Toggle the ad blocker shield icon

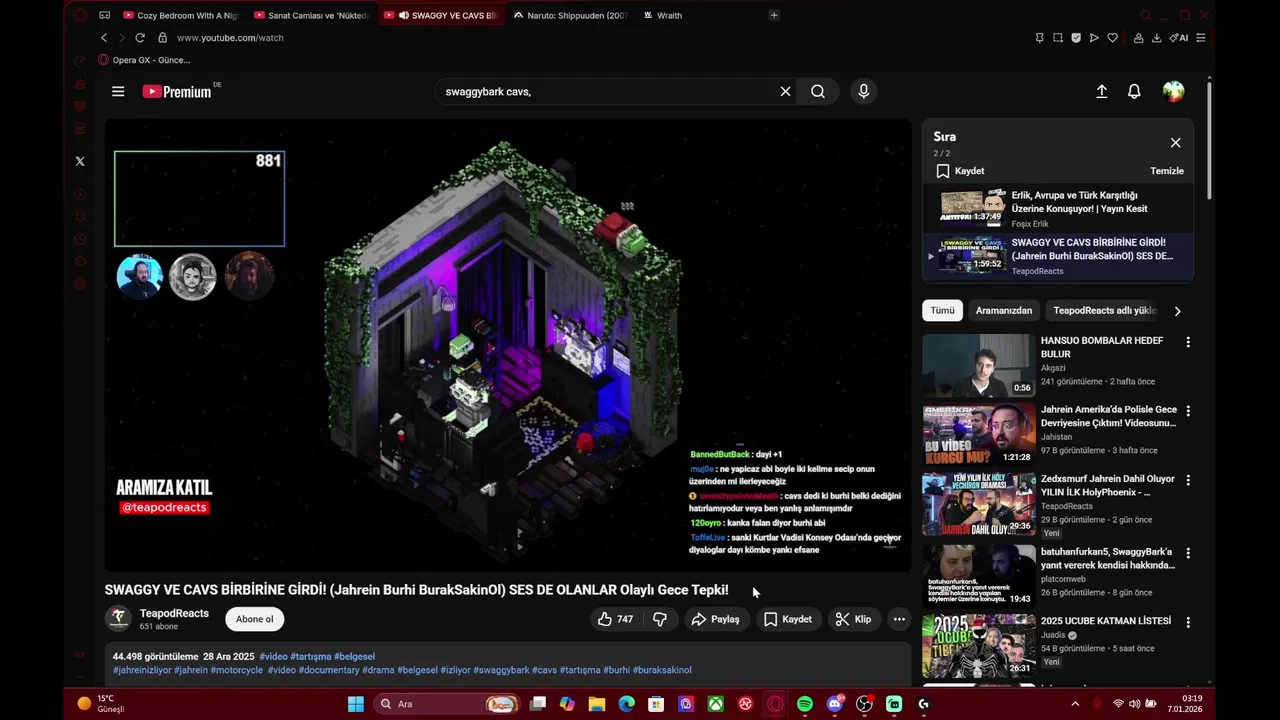[1076, 38]
